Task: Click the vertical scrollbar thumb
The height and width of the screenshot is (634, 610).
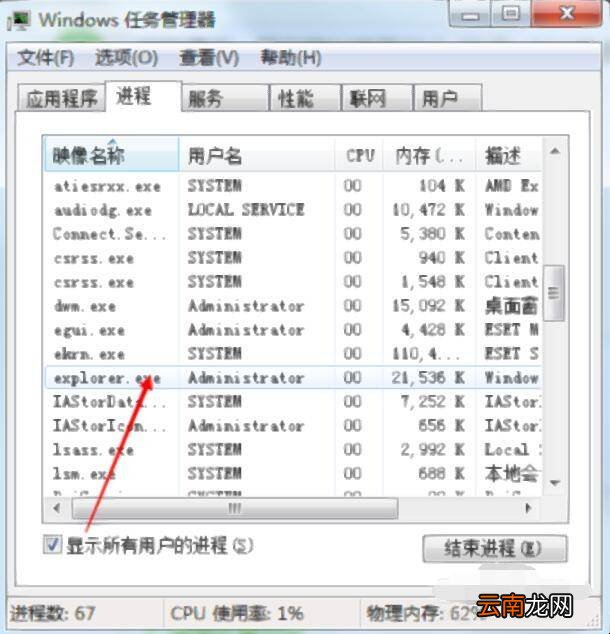Action: [x=554, y=293]
